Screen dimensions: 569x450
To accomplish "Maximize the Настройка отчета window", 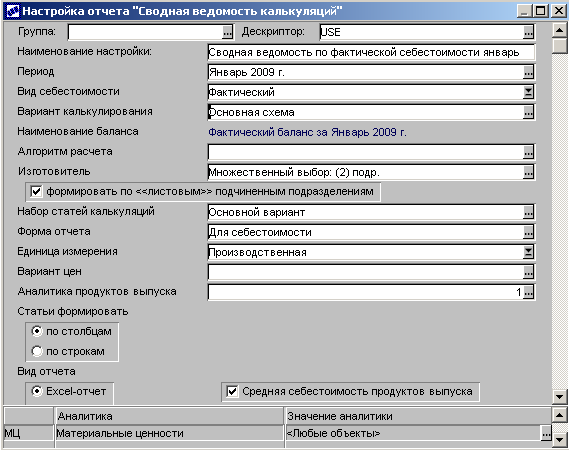I will tap(540, 11).
